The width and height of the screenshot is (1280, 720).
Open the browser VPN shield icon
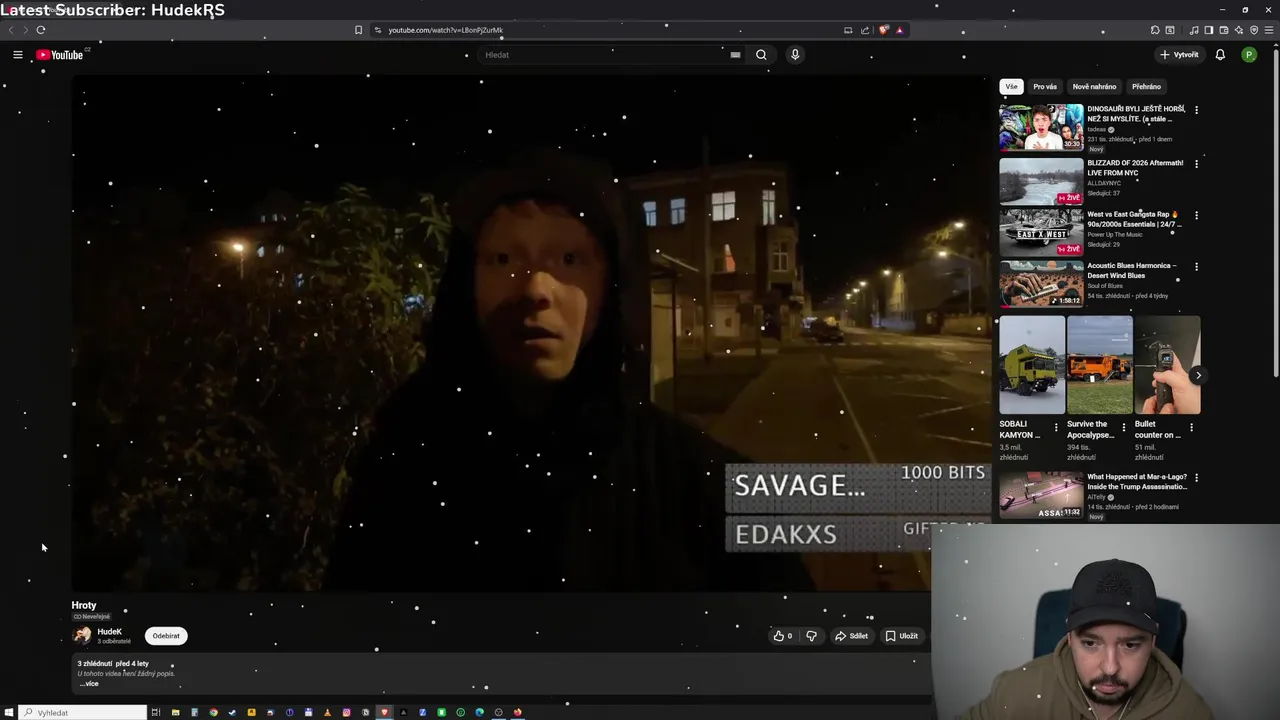point(1254,30)
